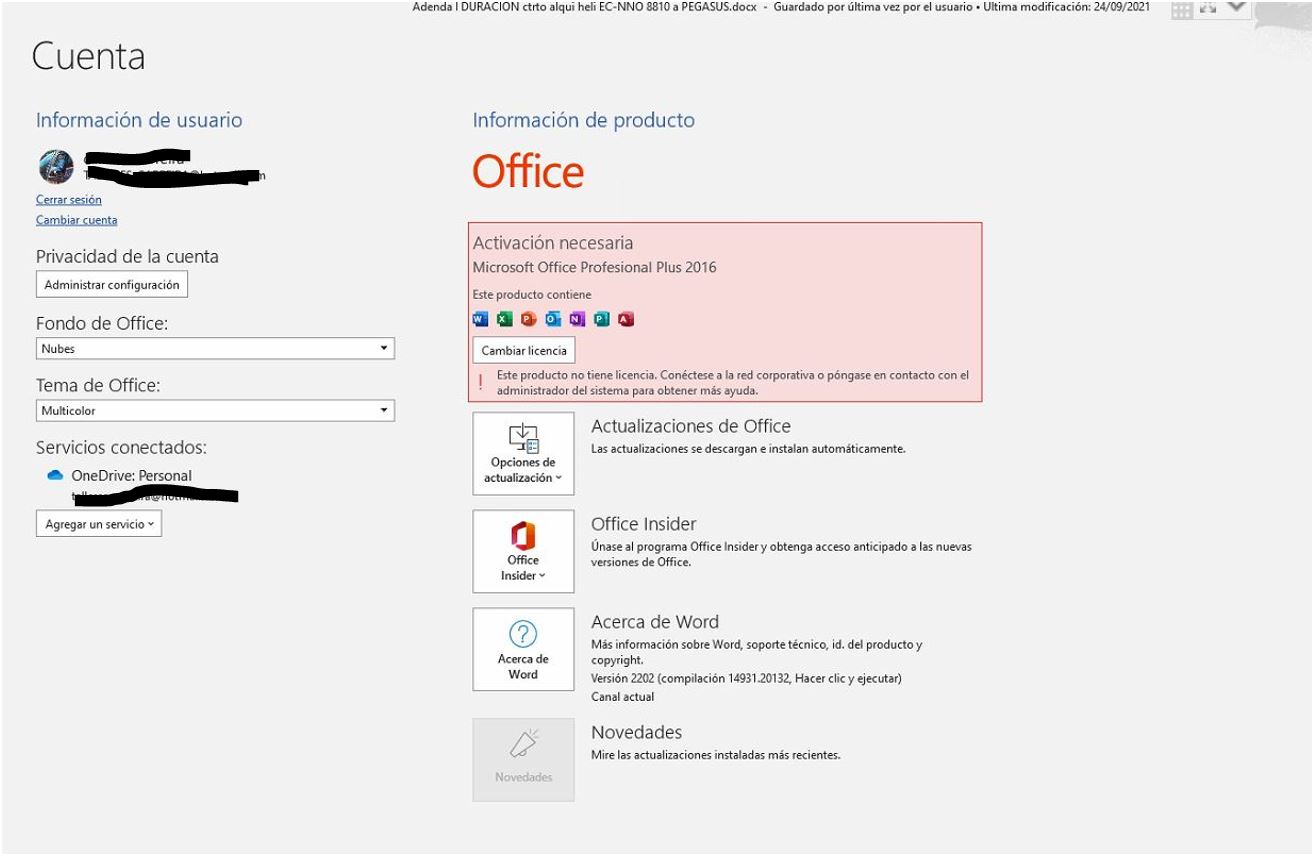Screen dimensions: 1312x859
Task: Click Microsoft Office Profesional Plus 2016 text
Action: (594, 267)
